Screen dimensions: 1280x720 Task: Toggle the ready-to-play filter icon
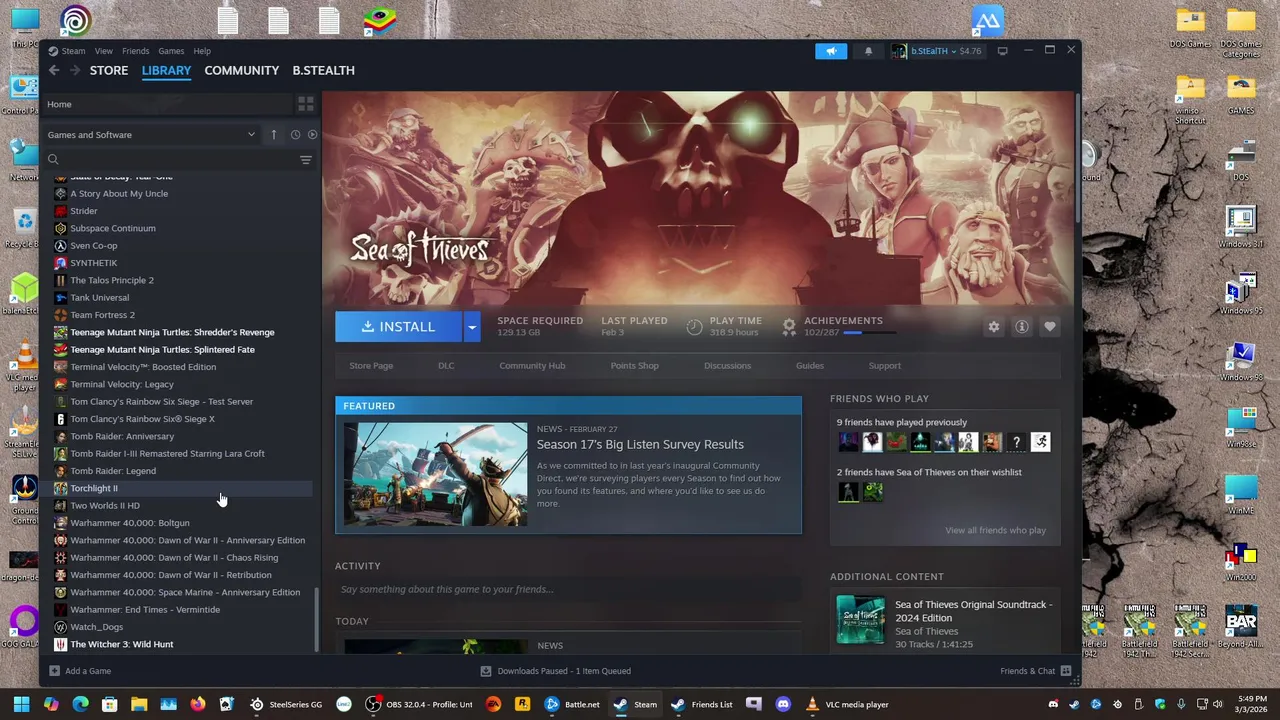[x=312, y=135]
